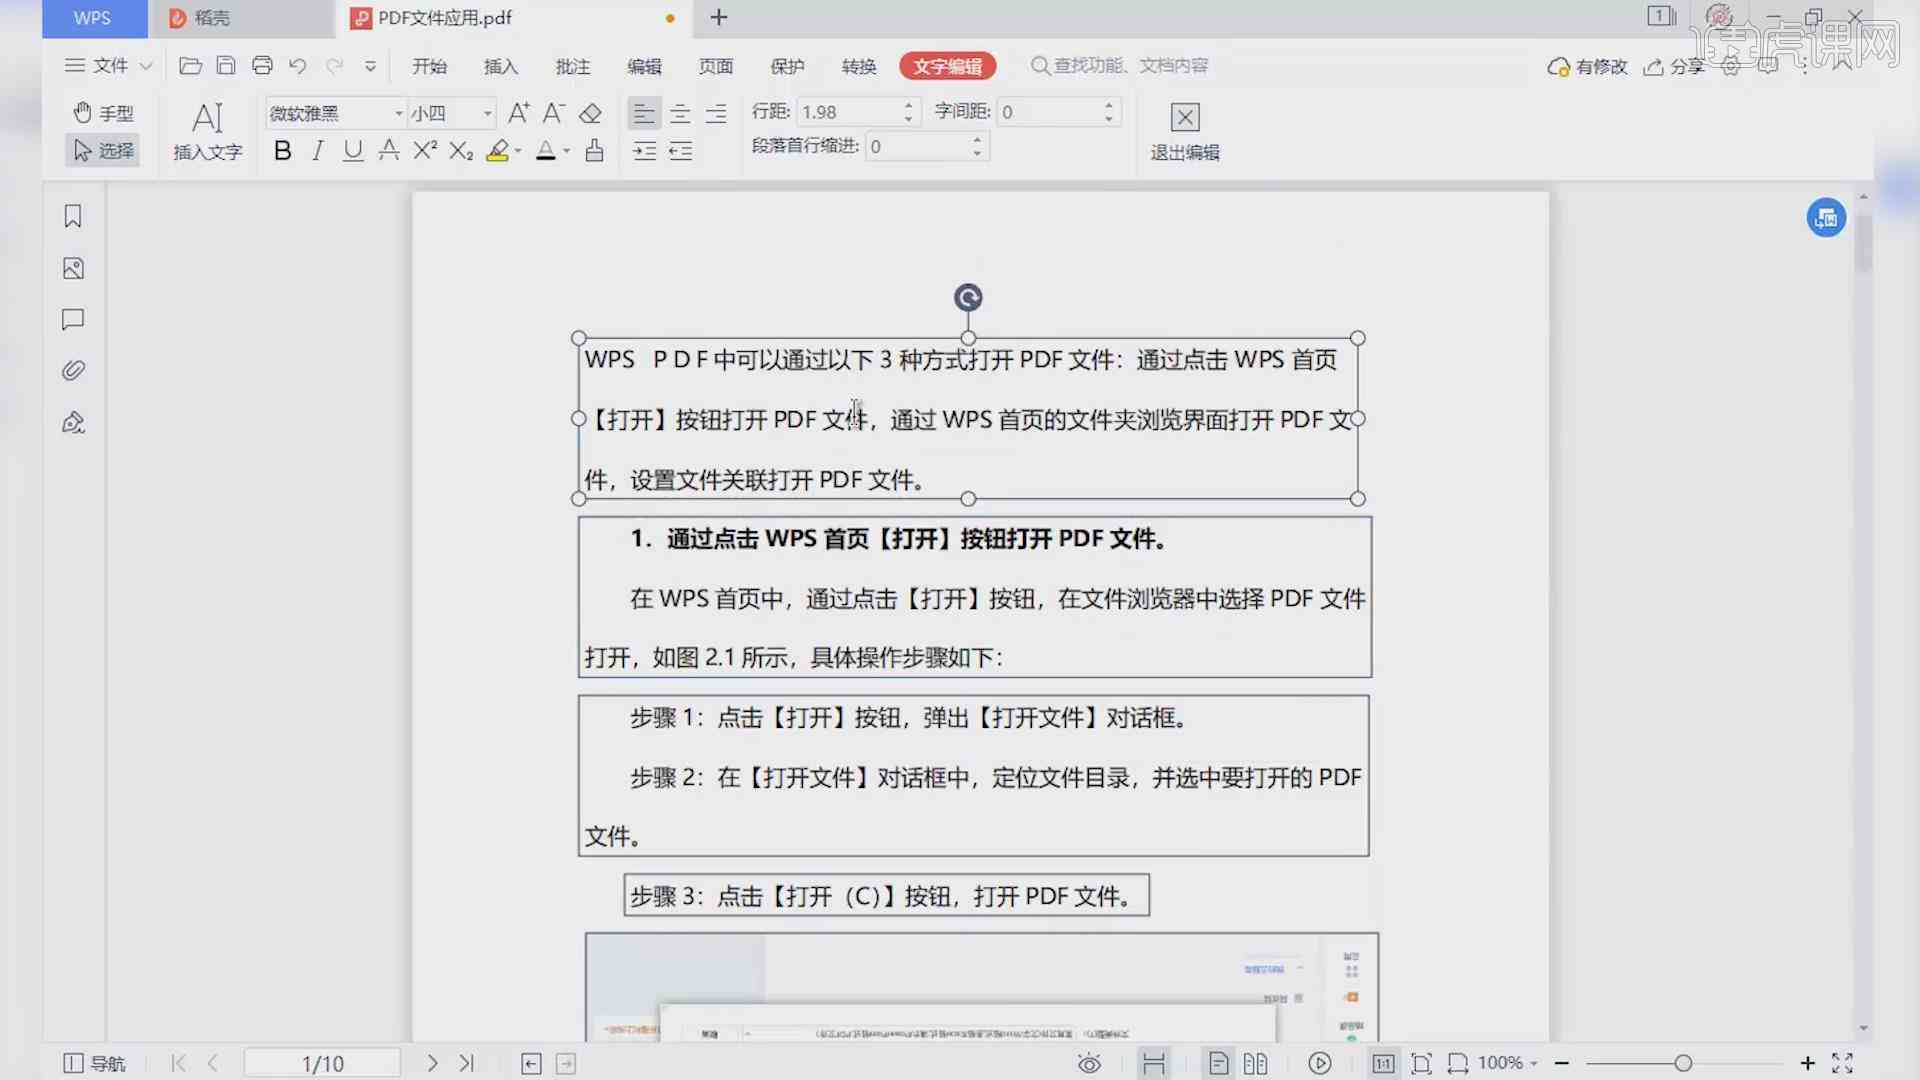Screen dimensions: 1920x1080
Task: Toggle the 导航 navigation pane
Action: pyautogui.click(x=94, y=1063)
